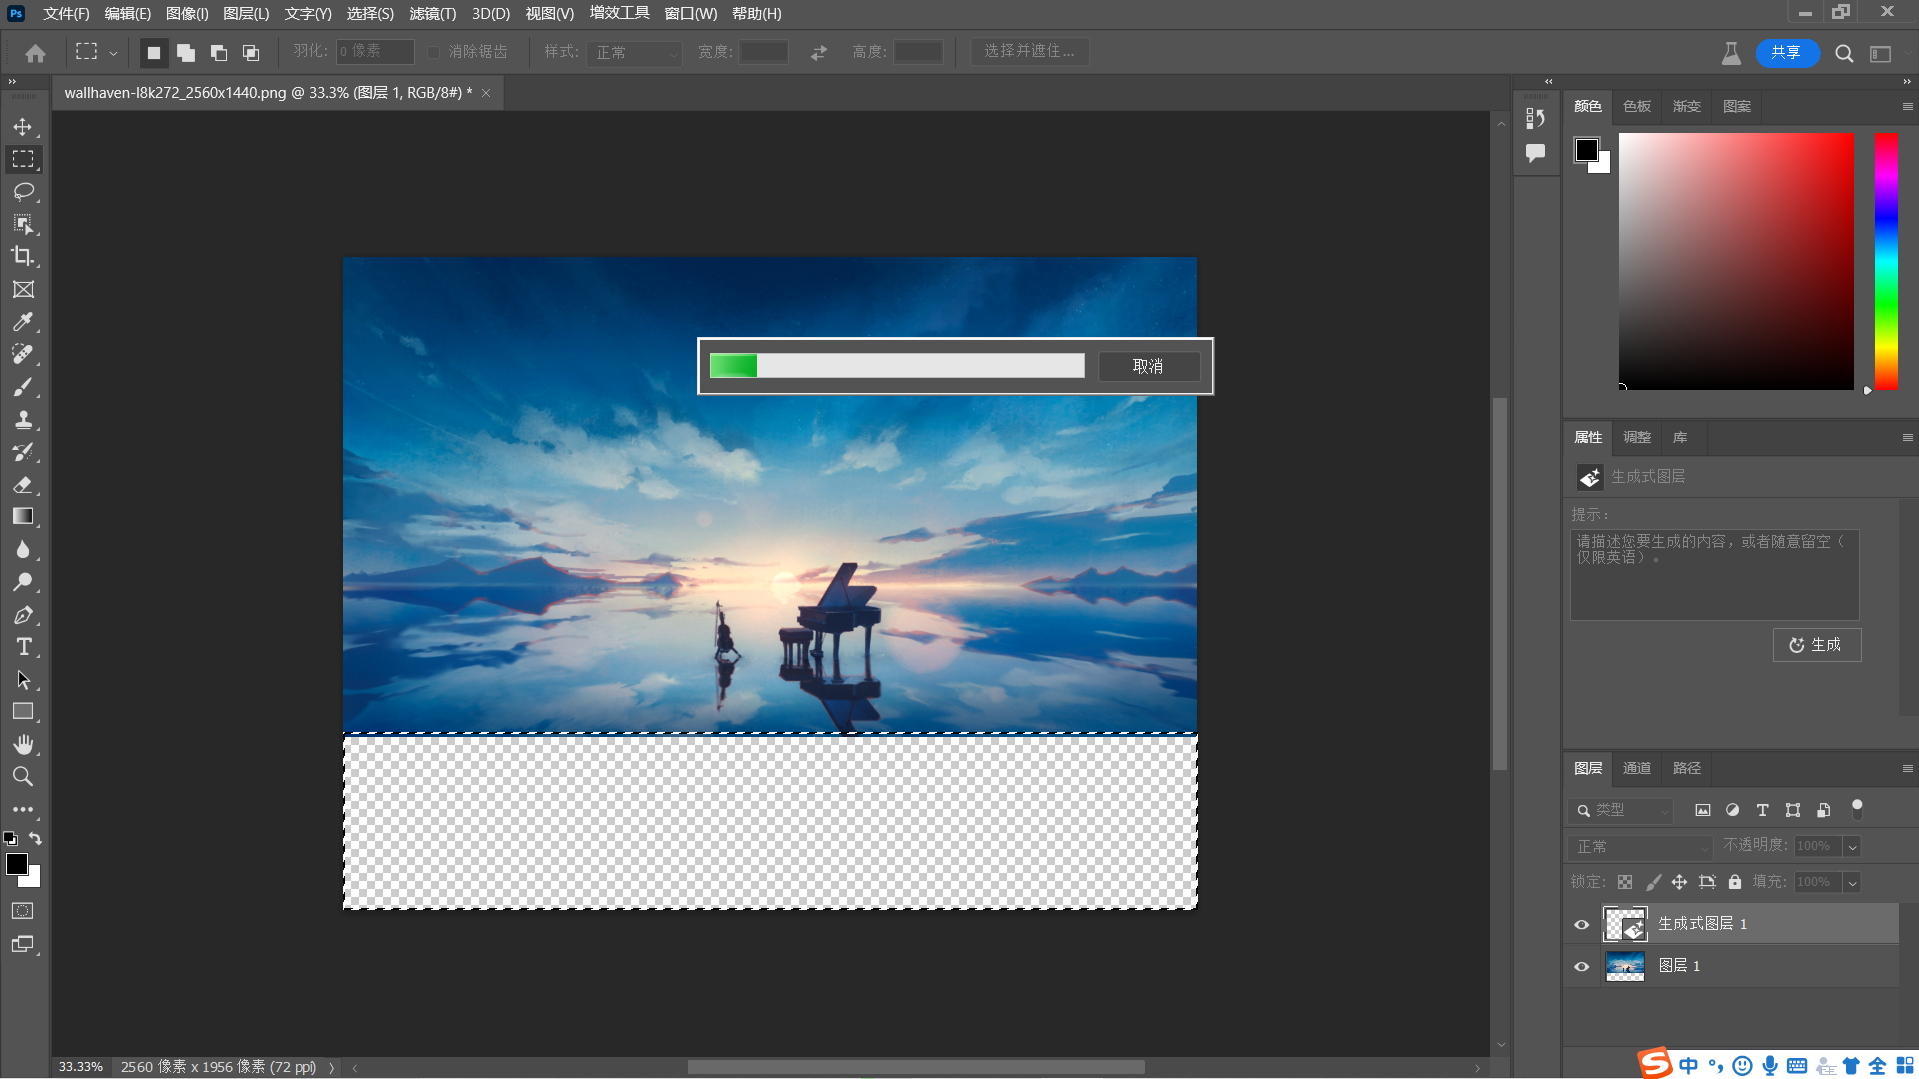
Task: Toggle lock transparent pixels
Action: 1625,882
